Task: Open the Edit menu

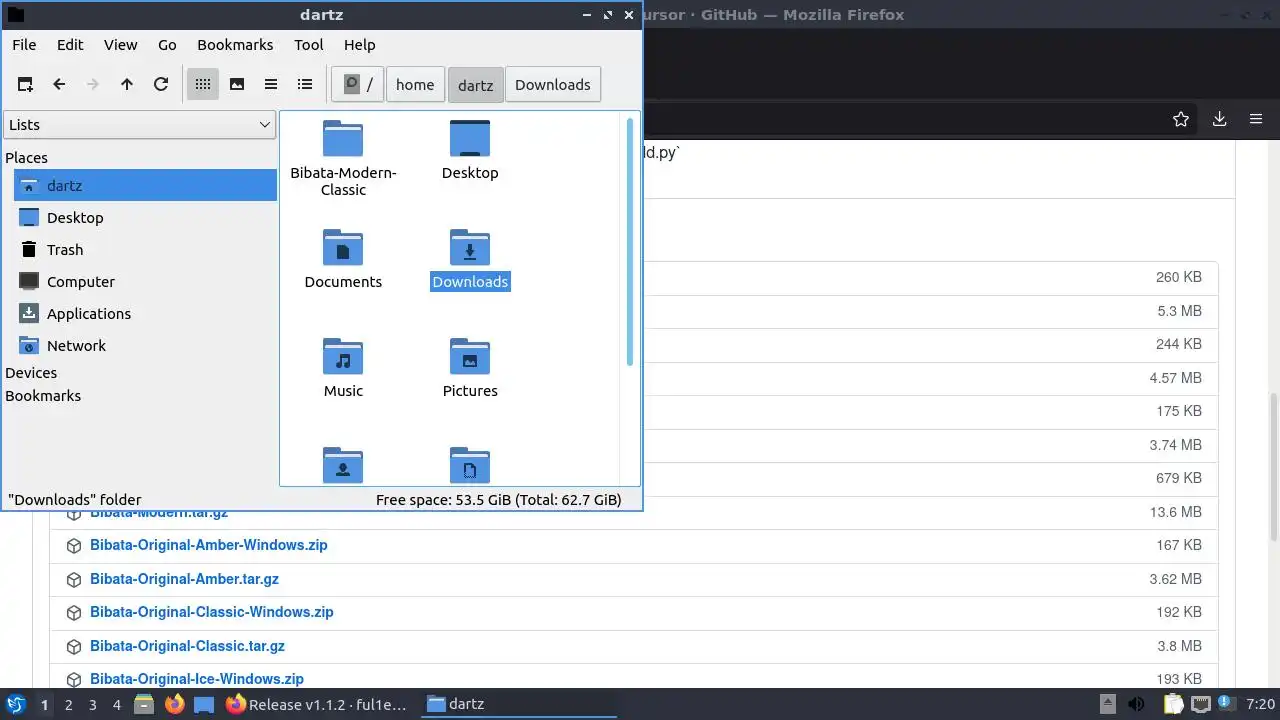Action: coord(70,45)
